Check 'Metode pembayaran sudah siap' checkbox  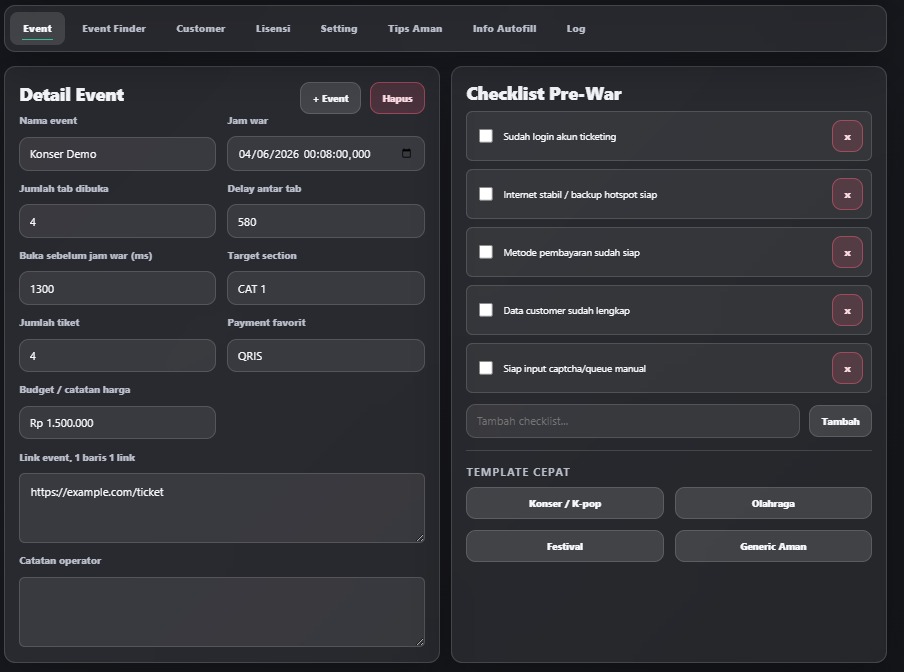tap(486, 252)
